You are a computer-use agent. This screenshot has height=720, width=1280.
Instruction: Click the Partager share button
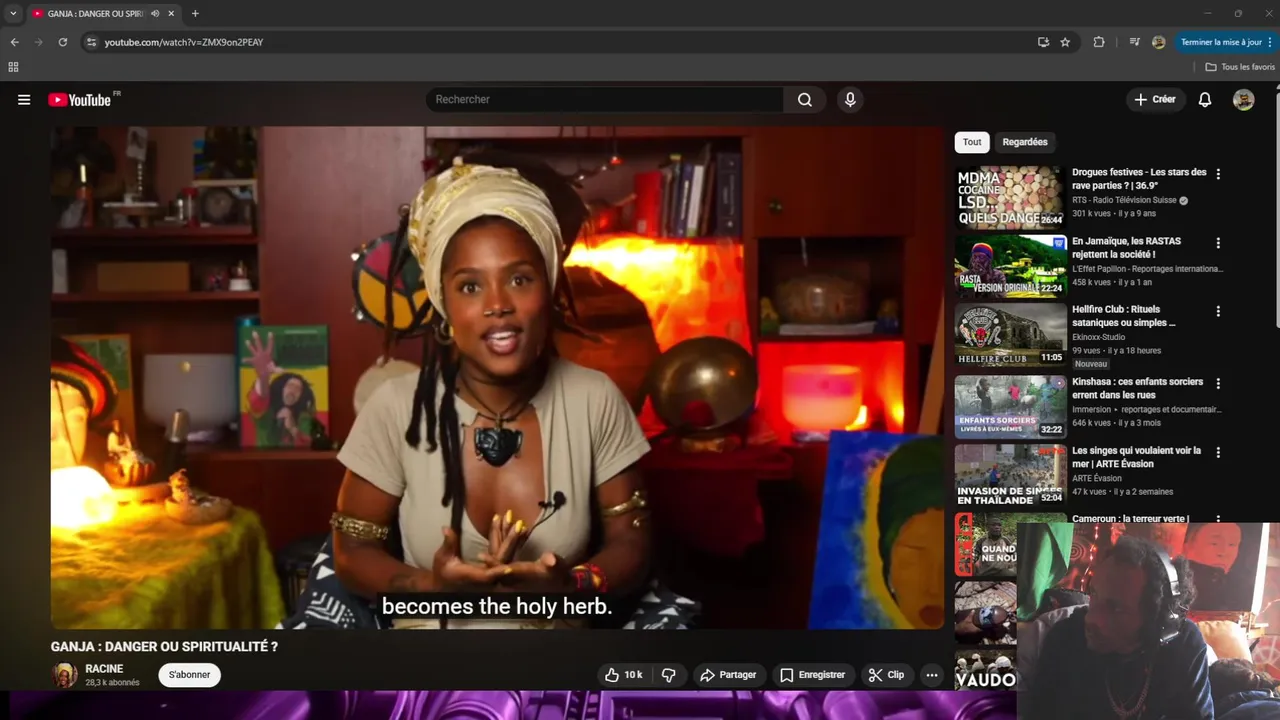[x=728, y=675]
